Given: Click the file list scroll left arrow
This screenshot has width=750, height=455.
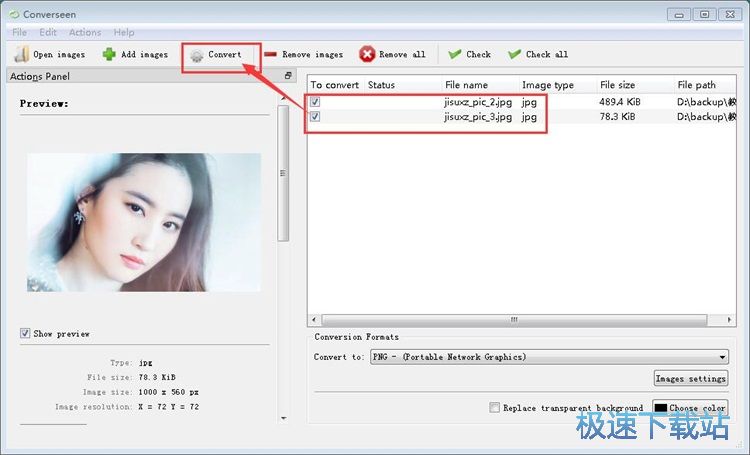Looking at the screenshot, I should (314, 319).
